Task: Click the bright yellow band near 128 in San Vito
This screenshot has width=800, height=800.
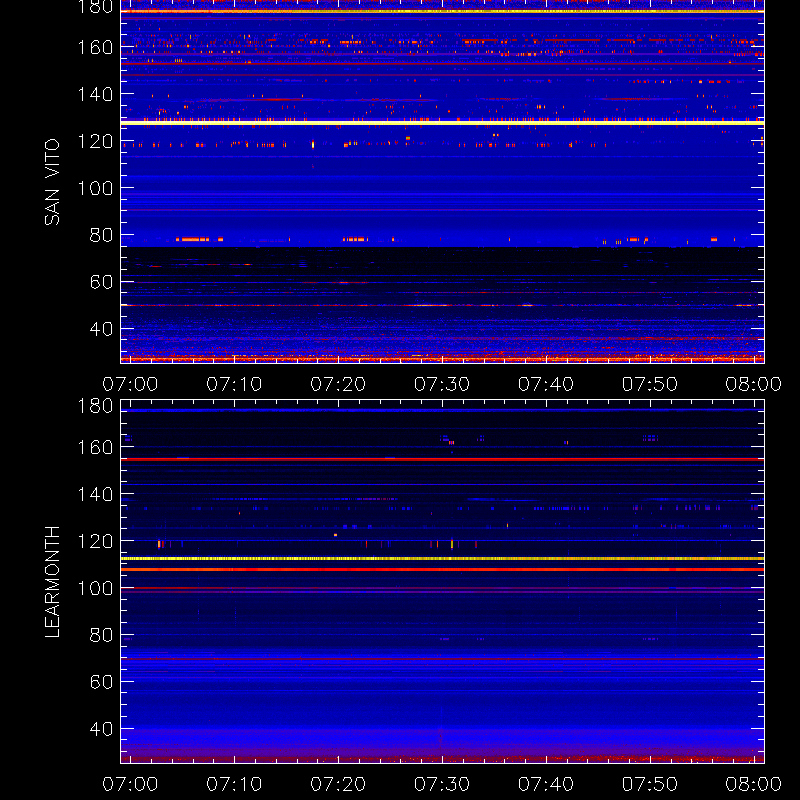Action: click(442, 123)
